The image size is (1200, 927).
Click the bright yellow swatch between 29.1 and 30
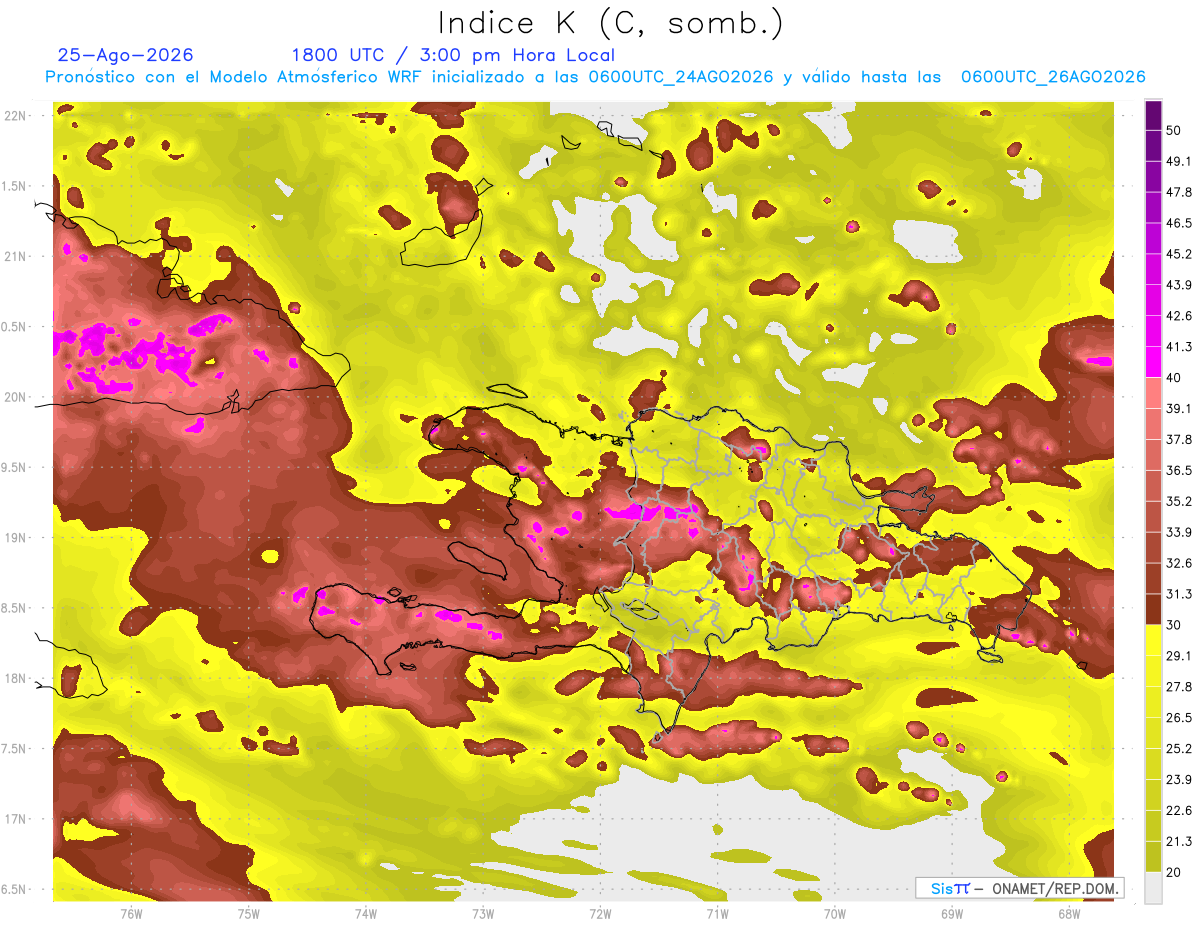1153,640
